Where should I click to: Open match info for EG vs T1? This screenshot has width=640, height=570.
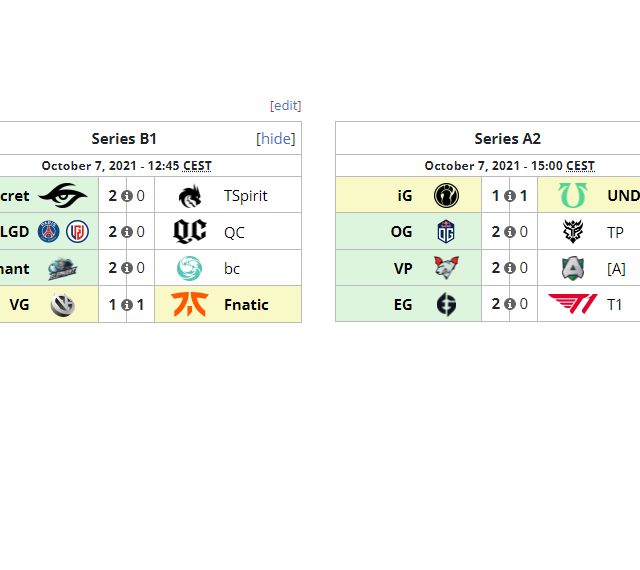click(x=510, y=305)
